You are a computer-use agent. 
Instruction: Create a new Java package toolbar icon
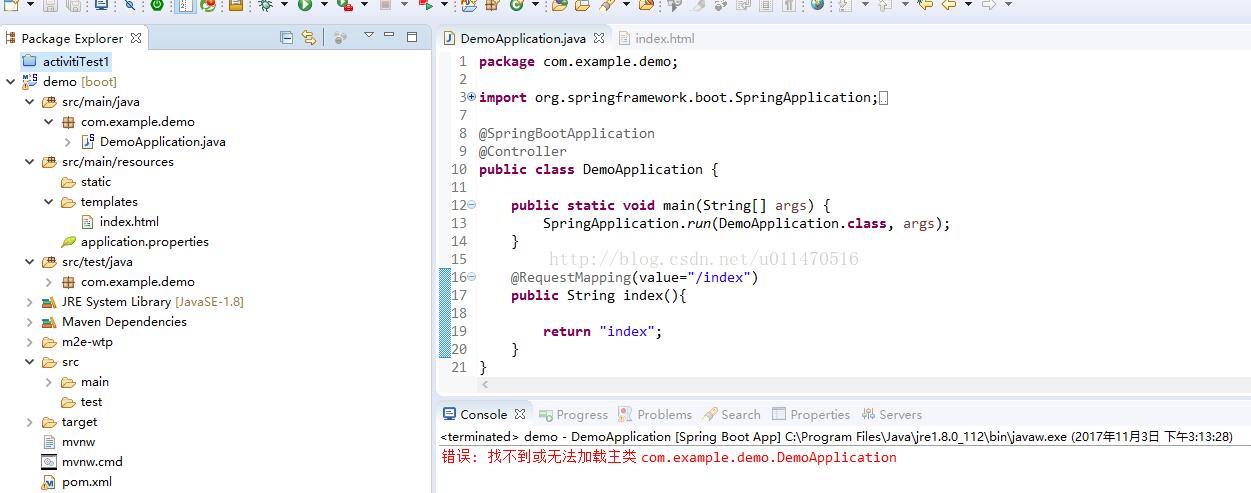(492, 5)
